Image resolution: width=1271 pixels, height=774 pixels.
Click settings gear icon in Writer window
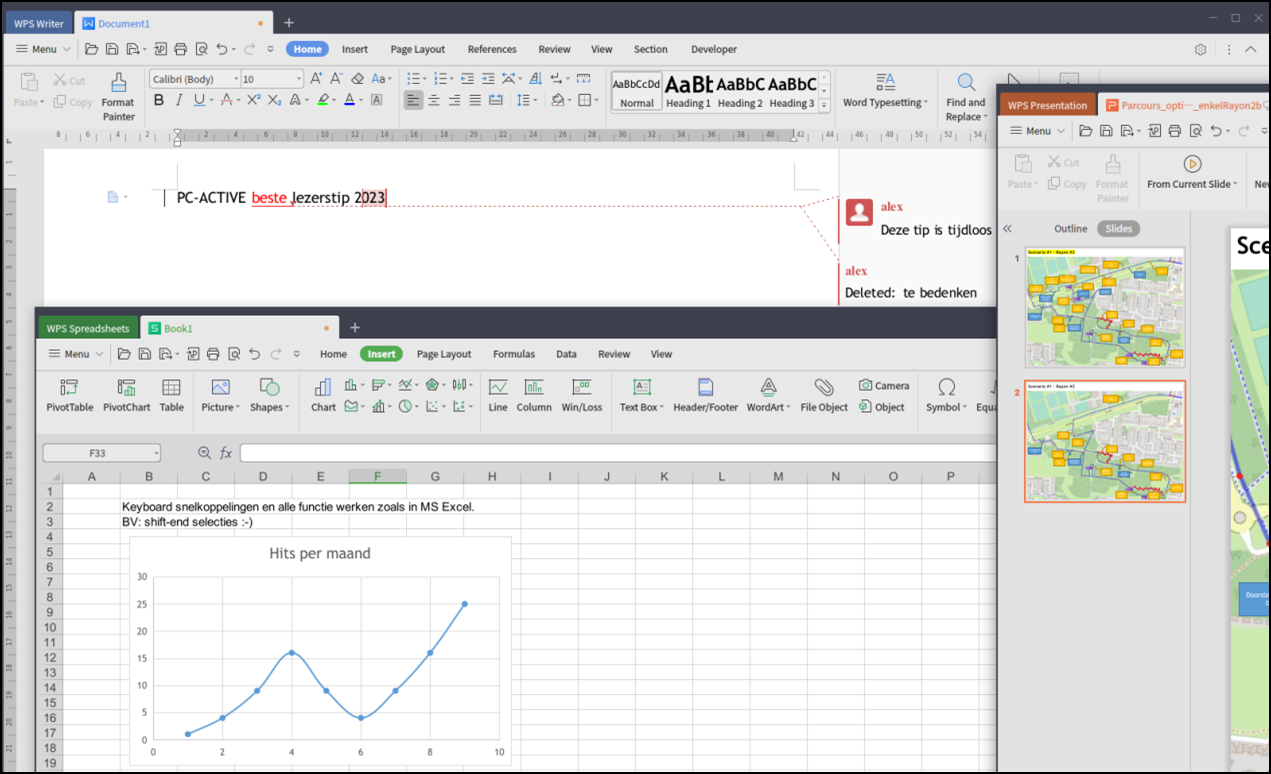(x=1201, y=49)
